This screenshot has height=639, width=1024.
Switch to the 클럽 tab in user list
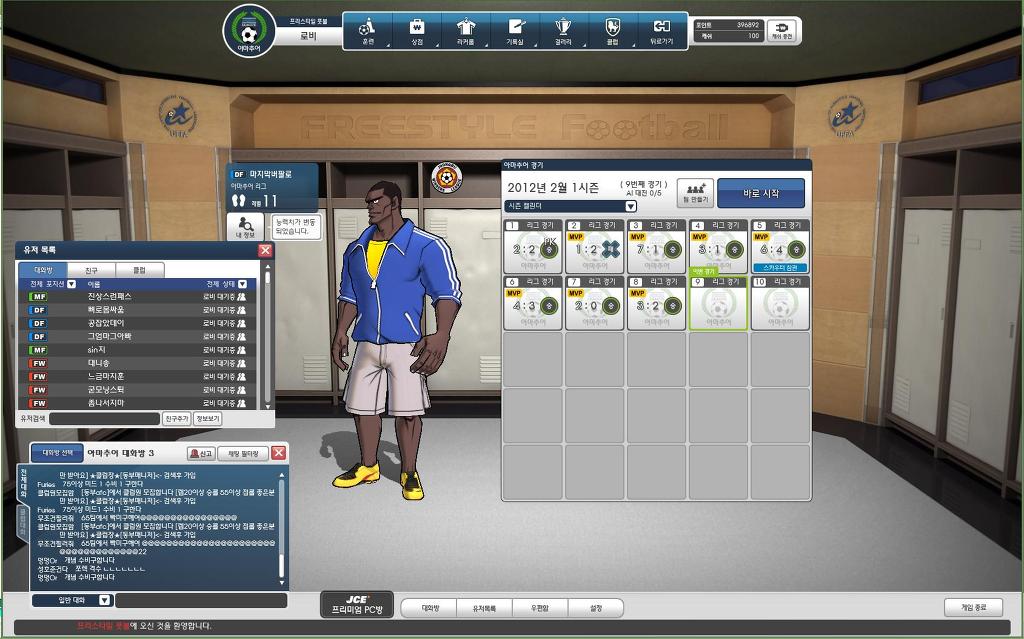(139, 270)
